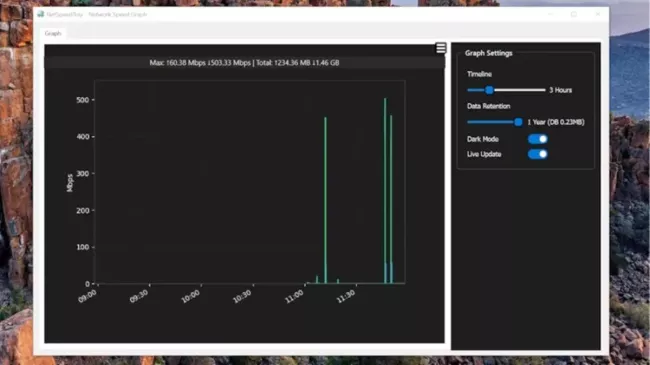Click the Graph Settings heading

pos(488,53)
